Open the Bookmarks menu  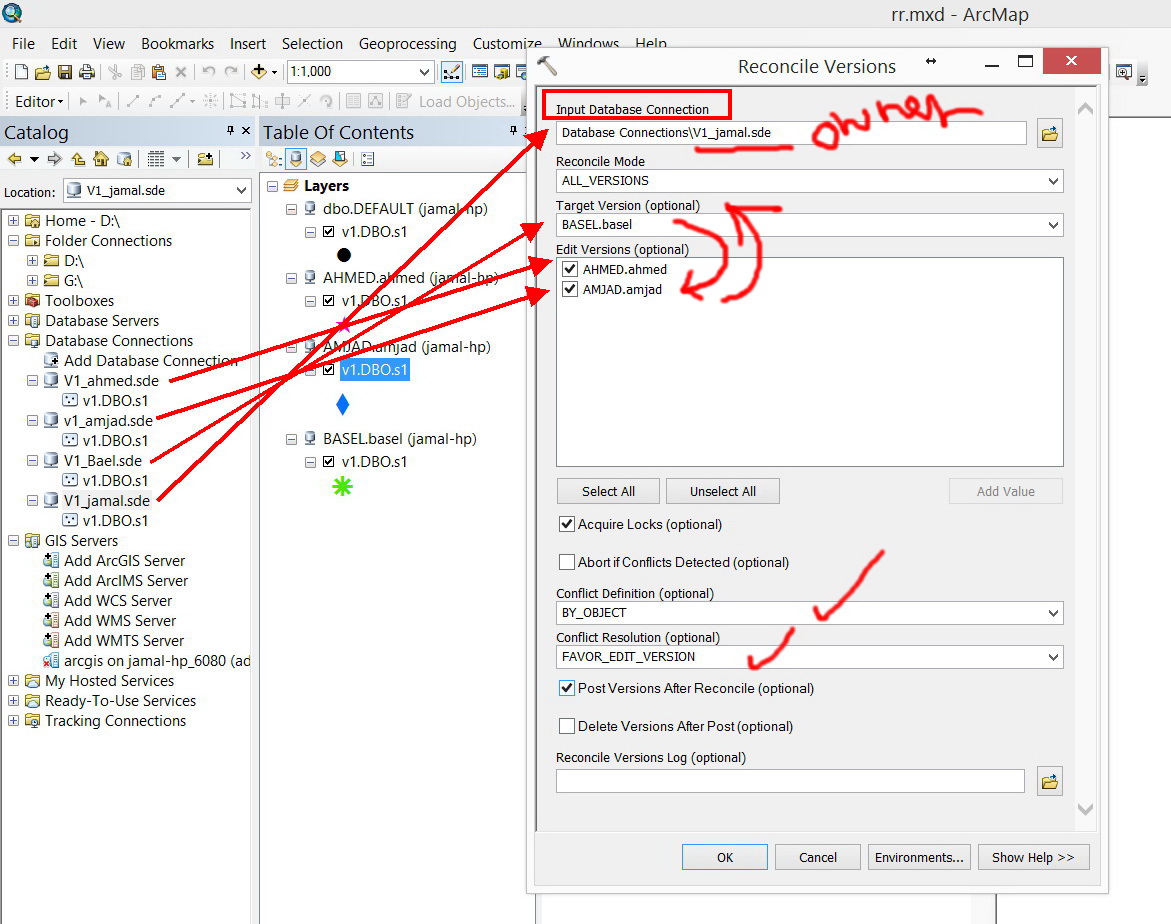point(177,44)
